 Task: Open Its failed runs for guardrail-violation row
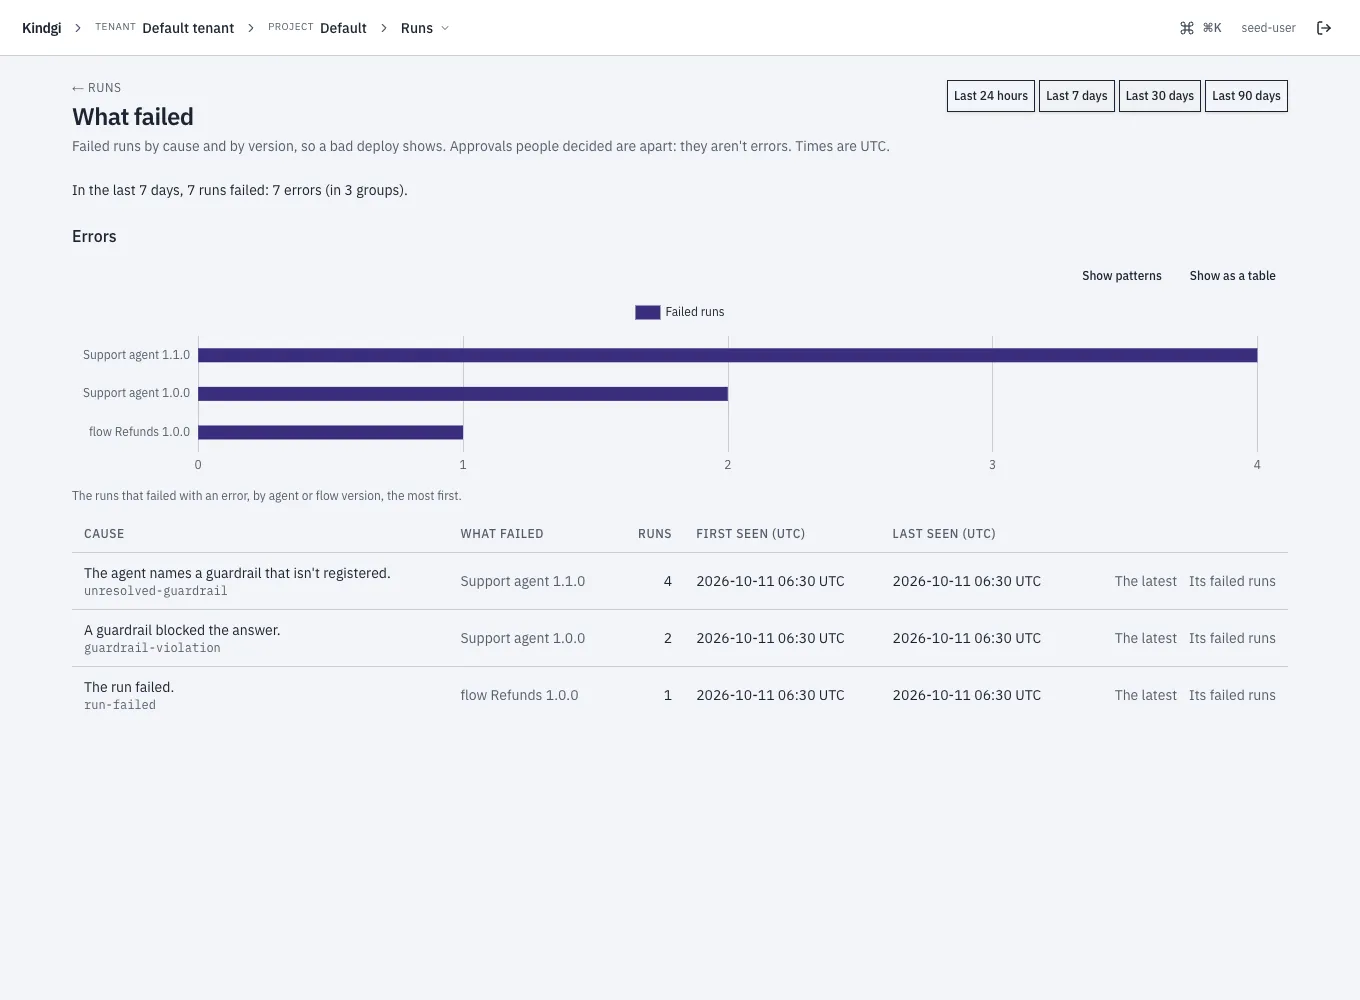coord(1232,638)
